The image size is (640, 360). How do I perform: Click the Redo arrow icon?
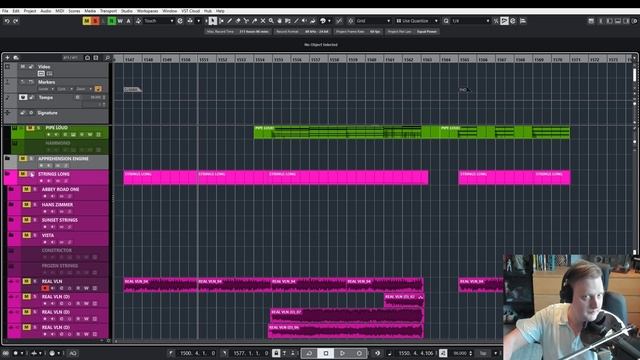16,21
